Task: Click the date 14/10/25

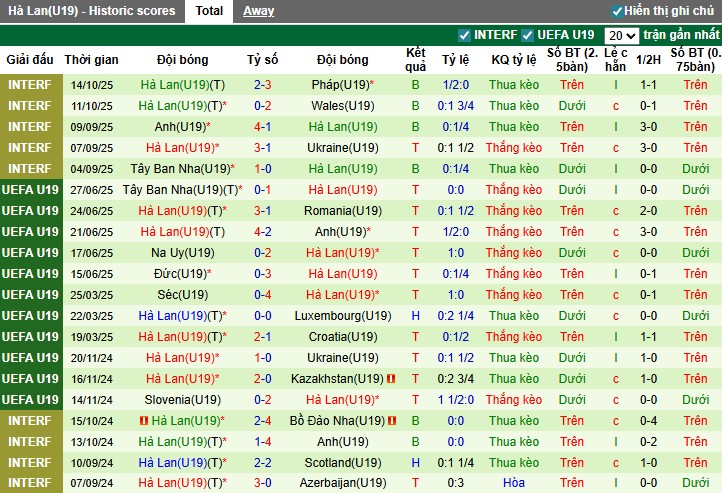Action: tap(92, 85)
